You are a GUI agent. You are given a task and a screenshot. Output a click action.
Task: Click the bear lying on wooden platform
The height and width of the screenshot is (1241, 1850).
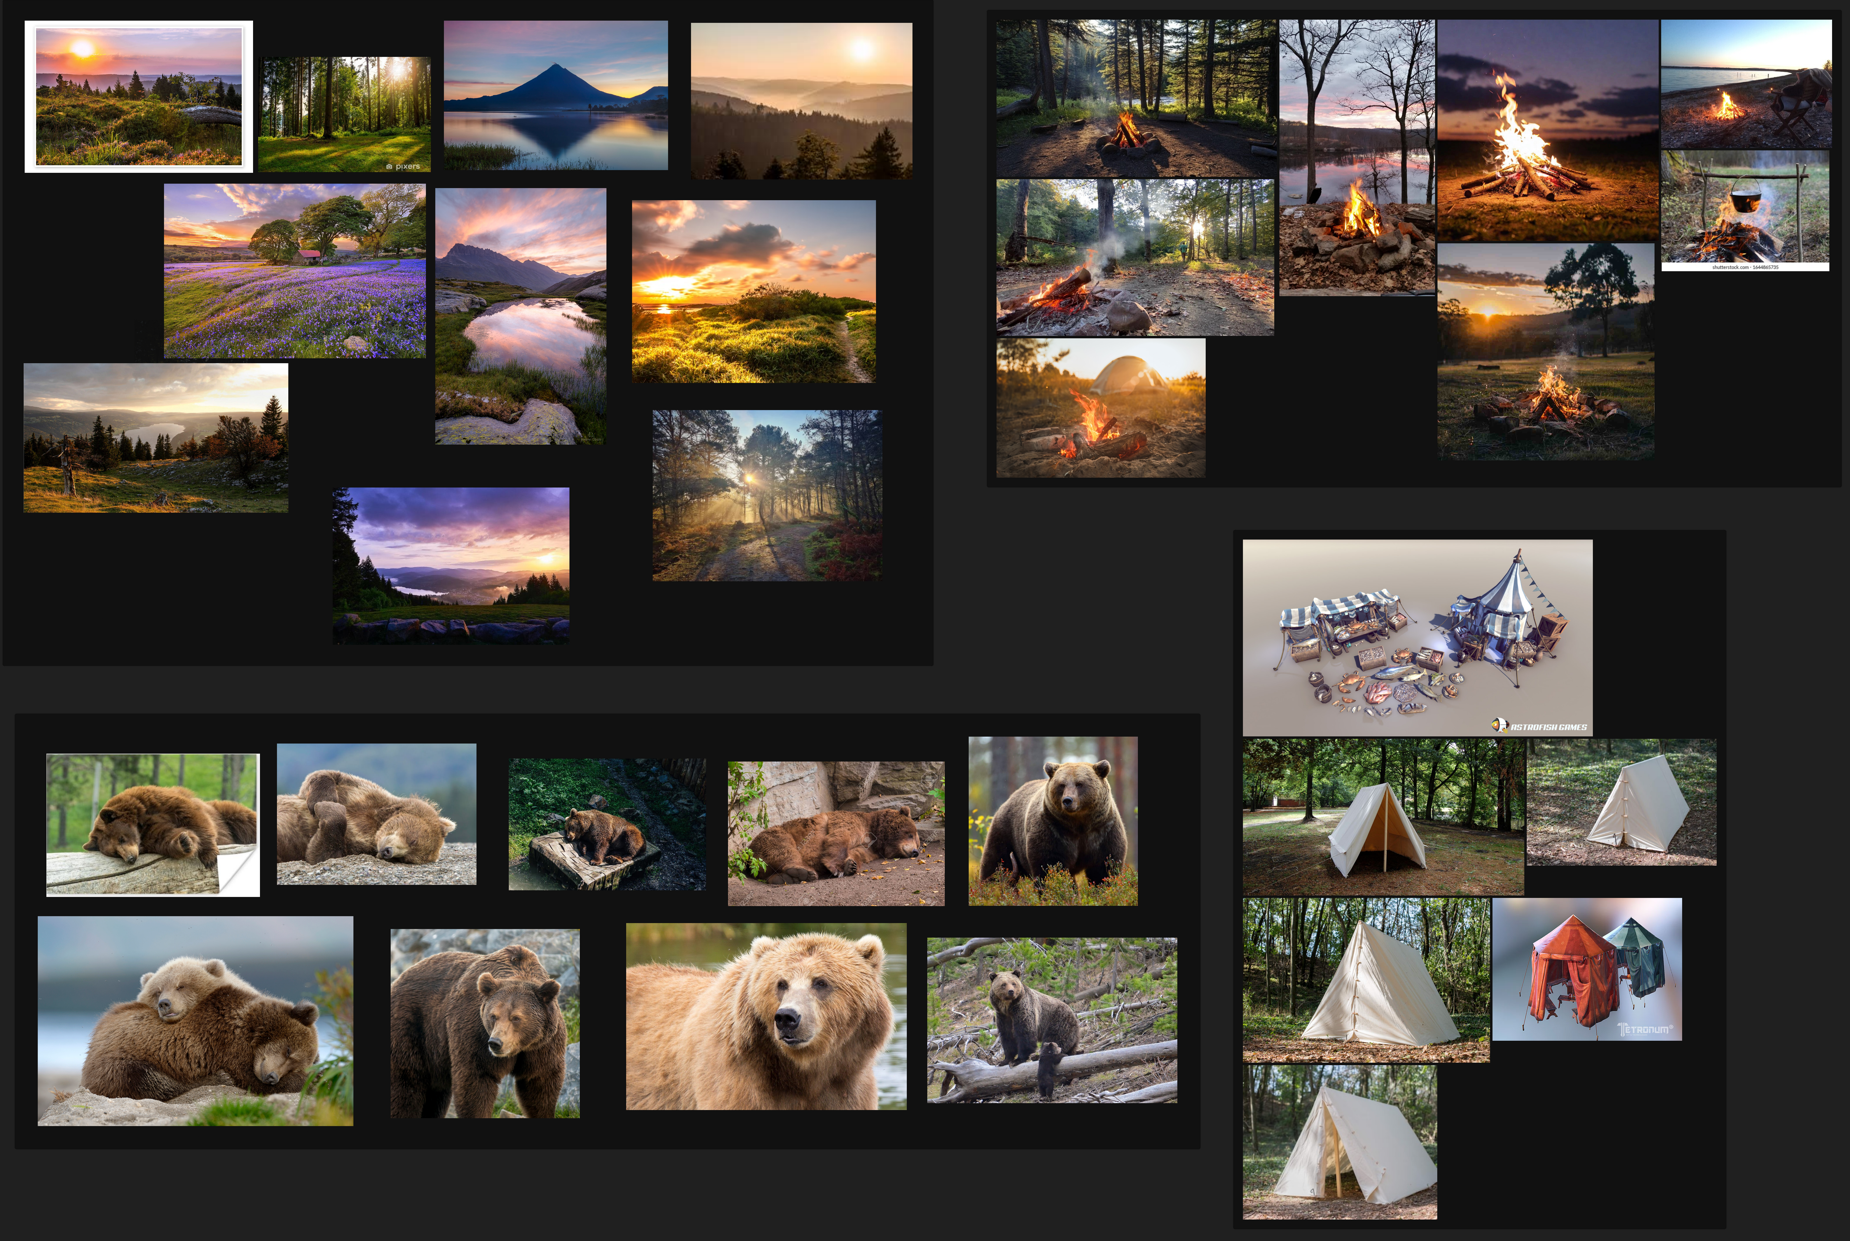606,824
